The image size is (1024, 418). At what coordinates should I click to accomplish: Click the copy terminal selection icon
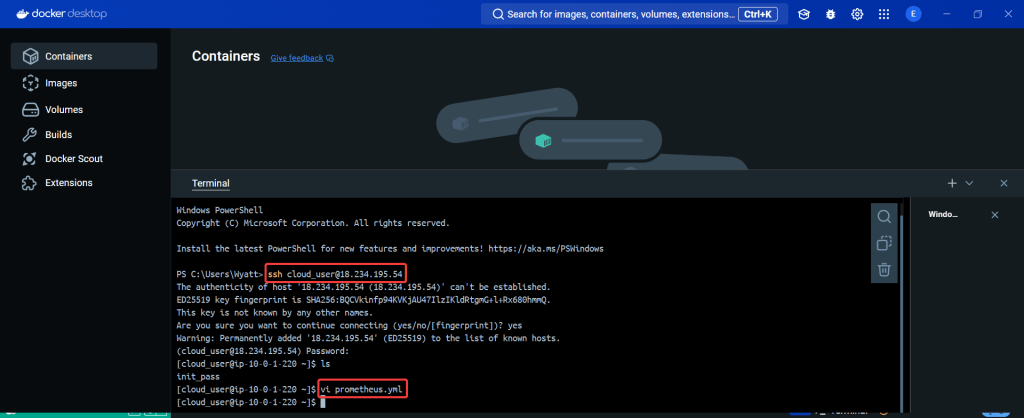pyautogui.click(x=884, y=243)
